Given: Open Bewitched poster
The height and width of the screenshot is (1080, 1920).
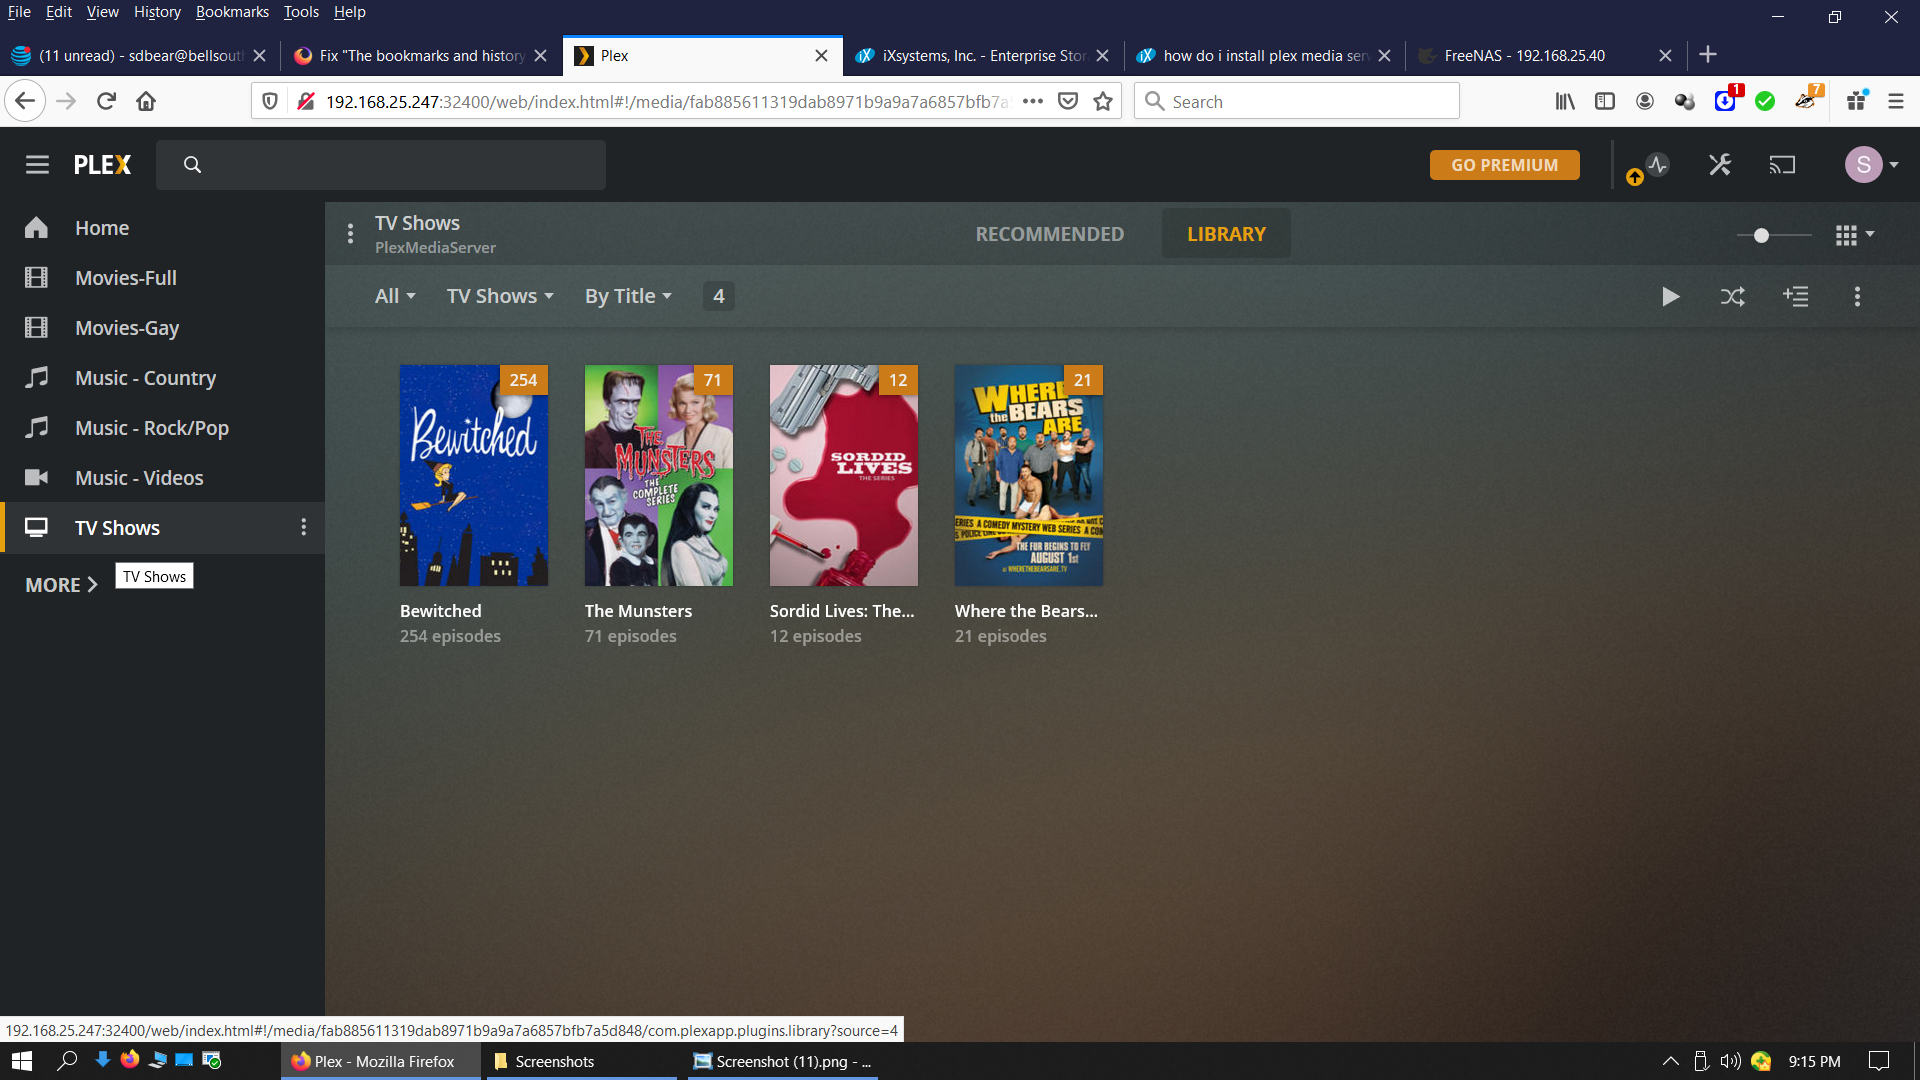Looking at the screenshot, I should [474, 475].
